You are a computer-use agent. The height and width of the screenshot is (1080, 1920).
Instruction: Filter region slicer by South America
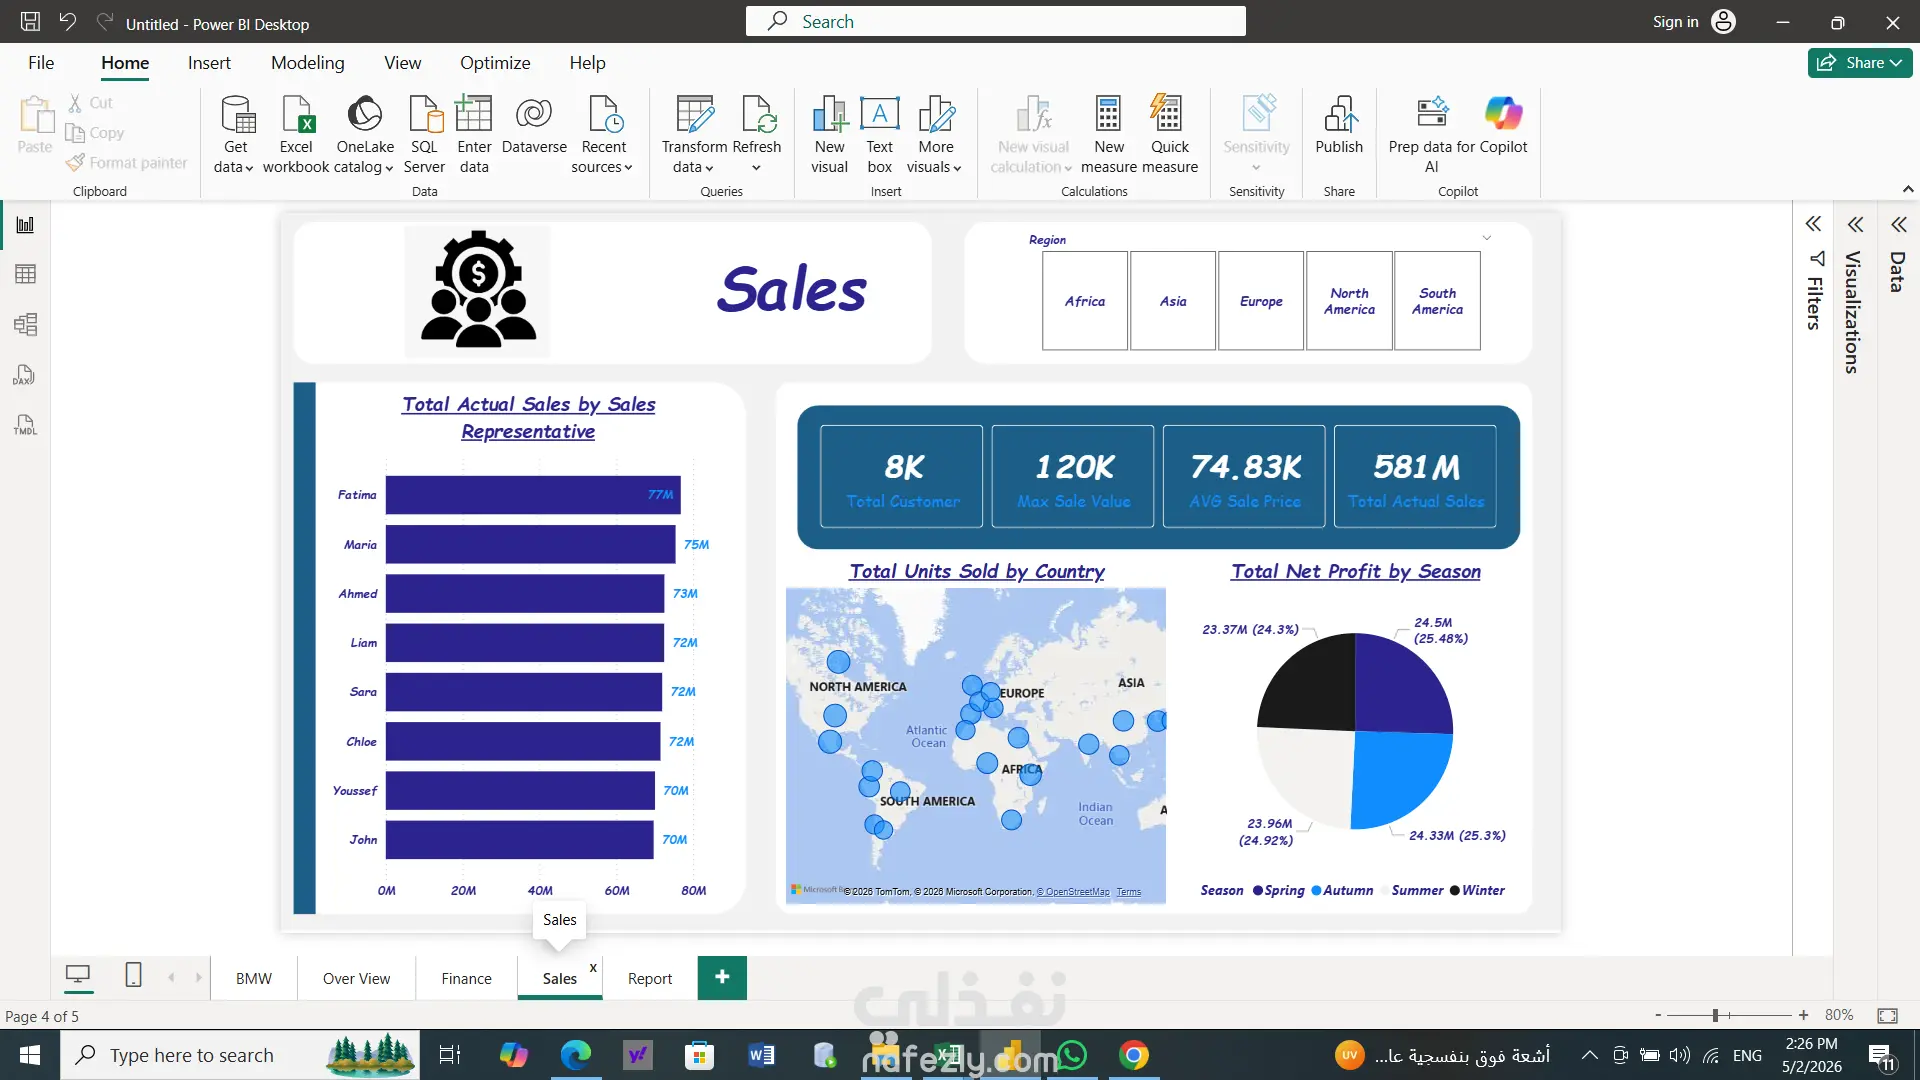1437,301
